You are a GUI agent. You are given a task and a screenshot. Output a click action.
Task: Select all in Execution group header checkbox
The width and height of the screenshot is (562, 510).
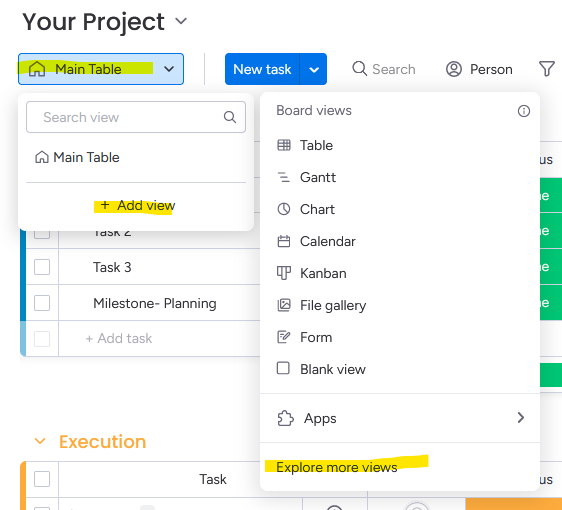(42, 479)
